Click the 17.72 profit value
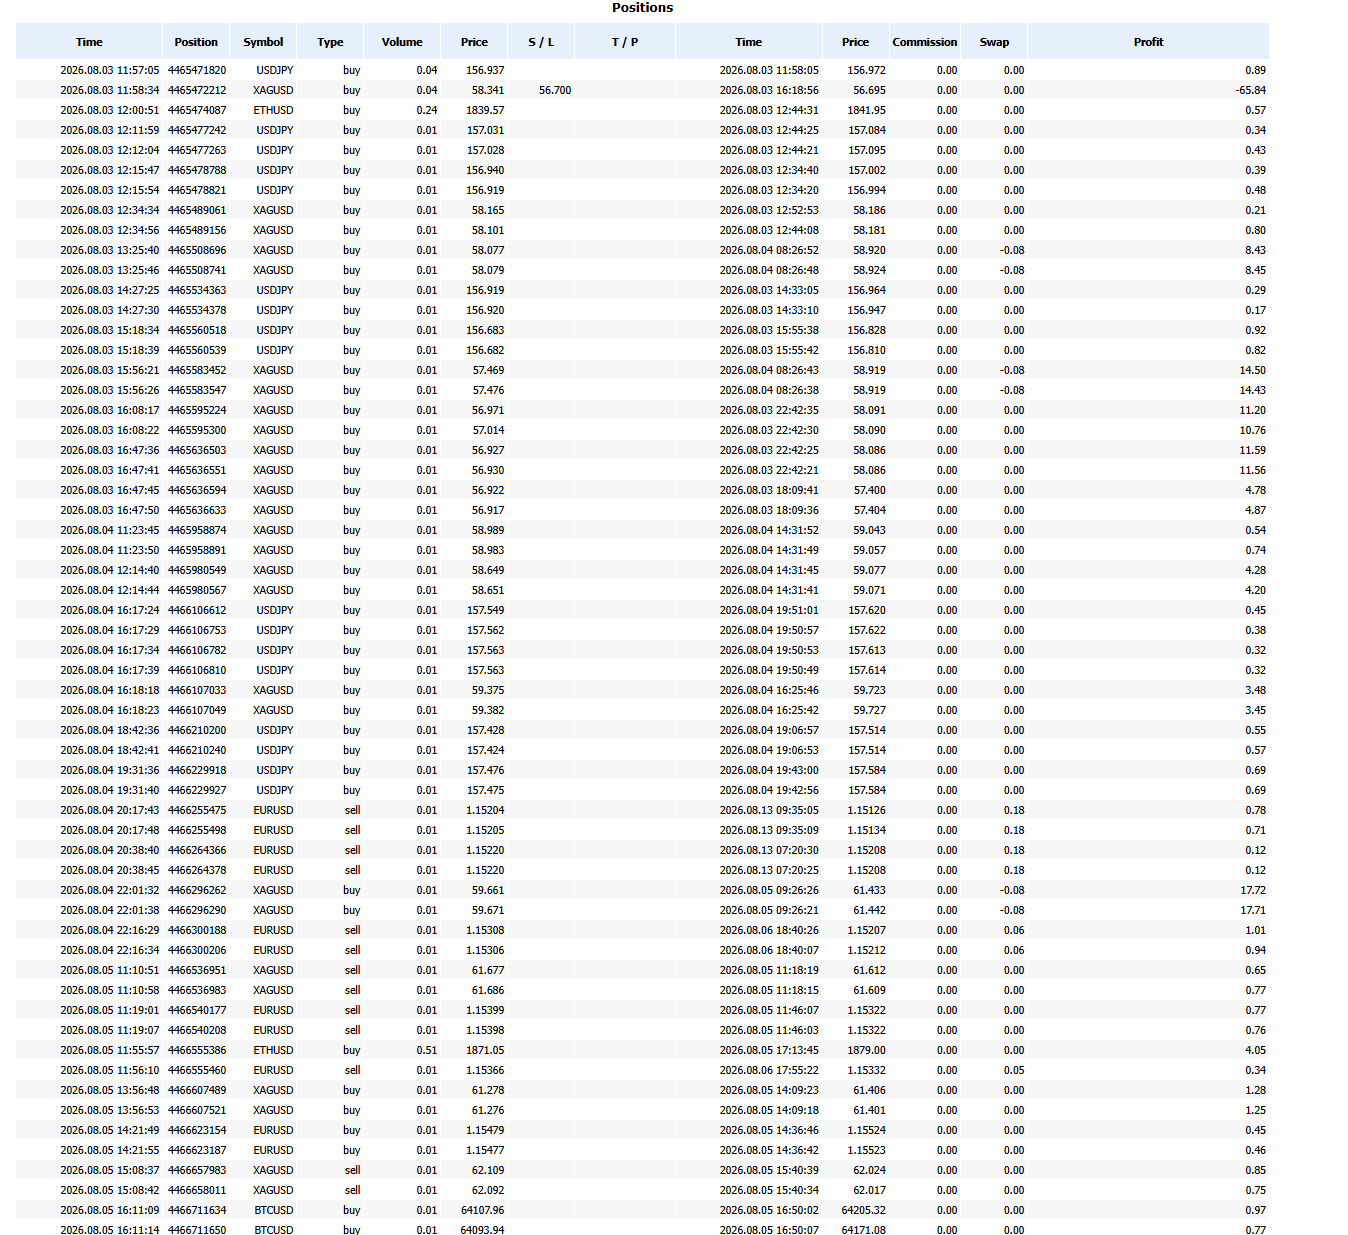Image resolution: width=1348 pixels, height=1235 pixels. [x=1252, y=890]
